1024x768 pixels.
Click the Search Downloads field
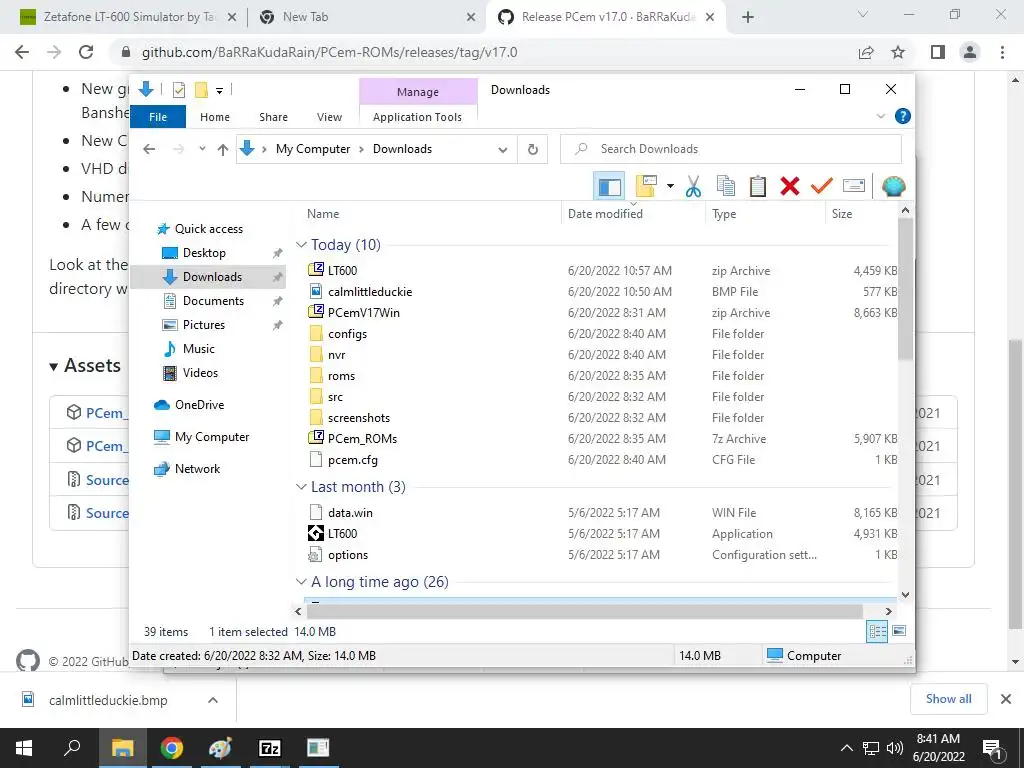pos(731,149)
